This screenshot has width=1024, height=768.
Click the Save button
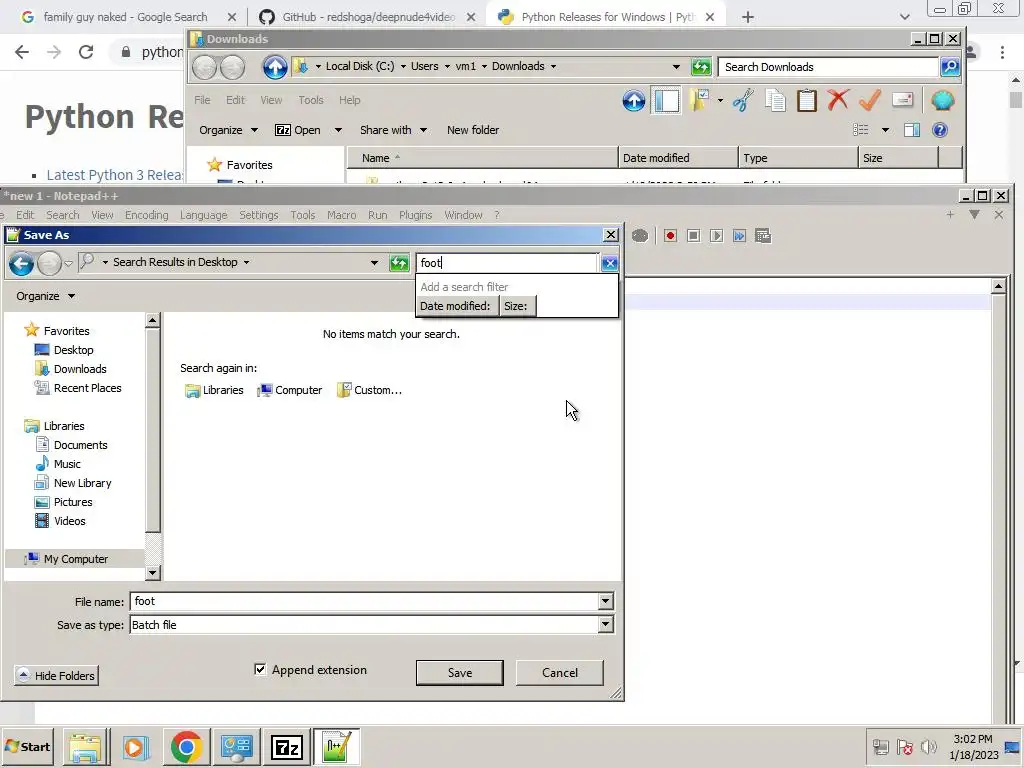point(460,673)
